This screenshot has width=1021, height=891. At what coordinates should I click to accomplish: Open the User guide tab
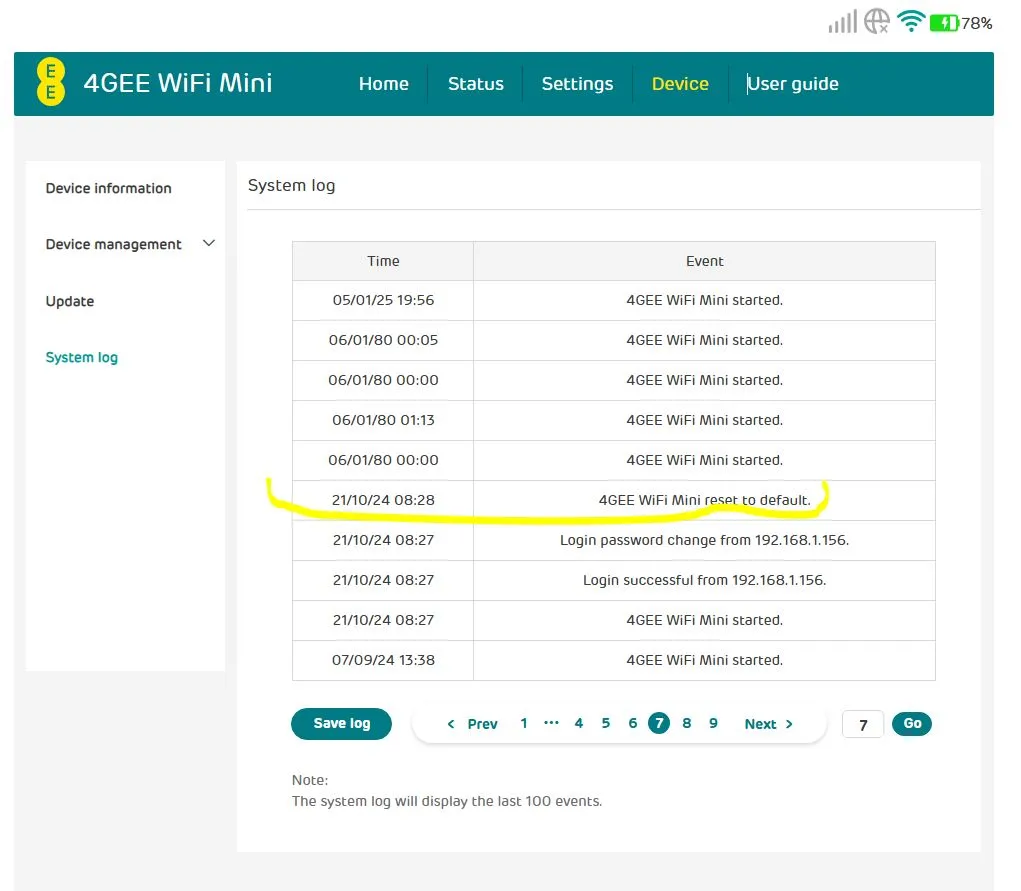792,84
